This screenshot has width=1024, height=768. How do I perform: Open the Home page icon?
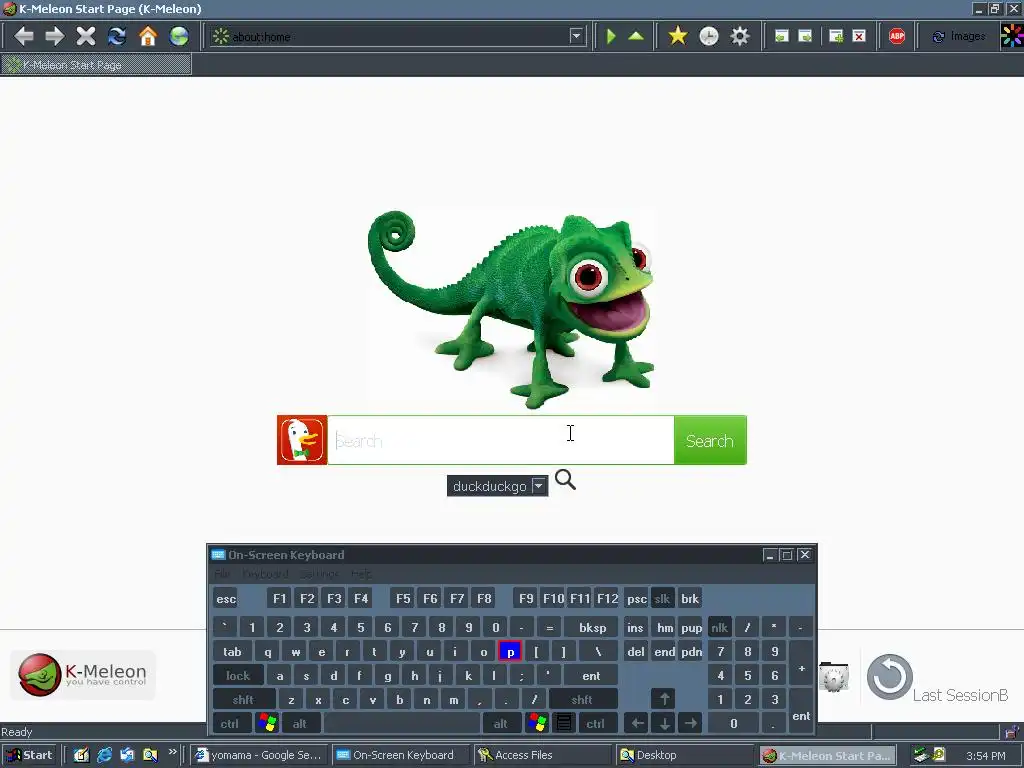[148, 36]
